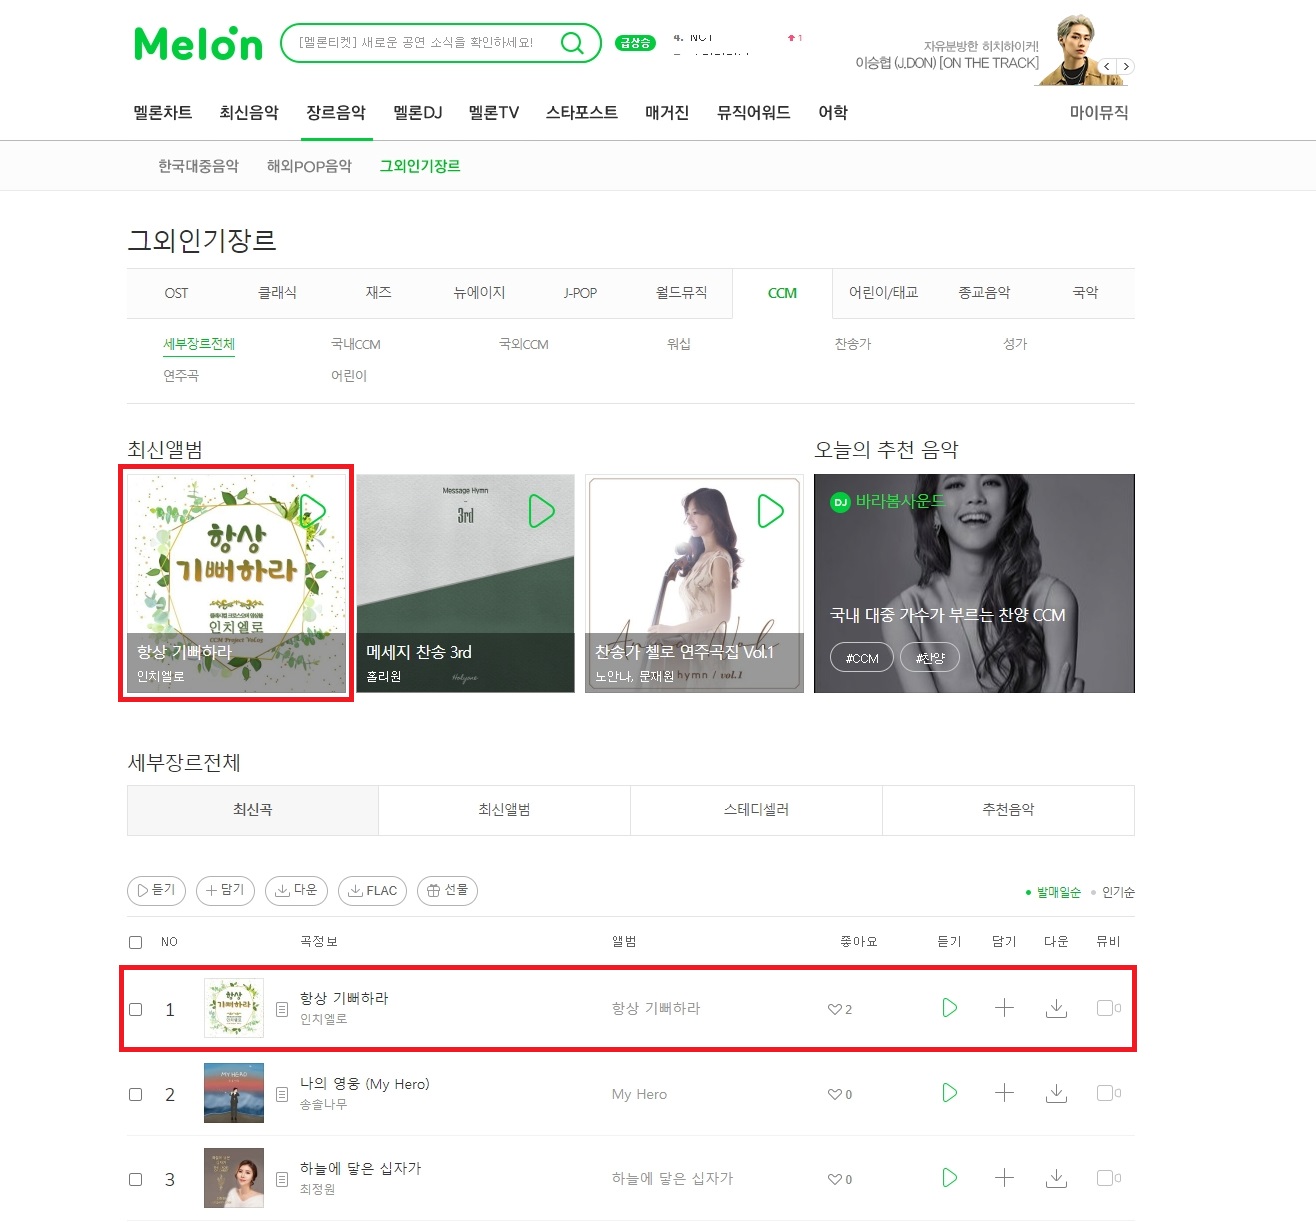Switch to the 스테디셀러 tab
Image resolution: width=1316 pixels, height=1222 pixels.
tap(756, 810)
